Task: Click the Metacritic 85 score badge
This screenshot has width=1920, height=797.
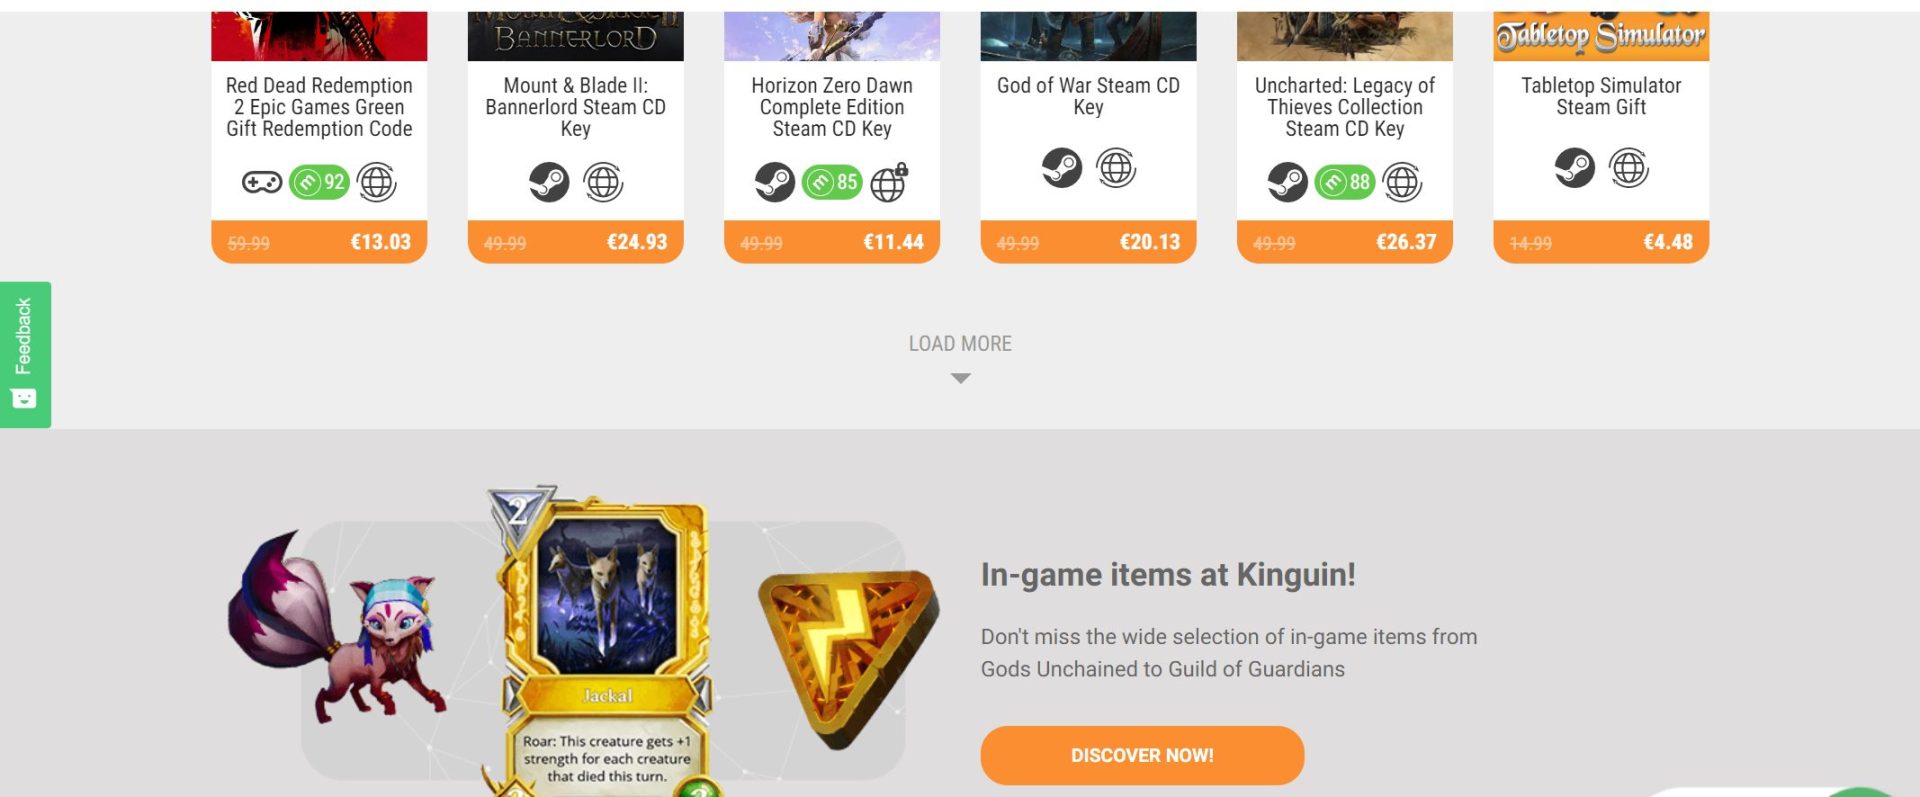Action: pyautogui.click(x=832, y=182)
